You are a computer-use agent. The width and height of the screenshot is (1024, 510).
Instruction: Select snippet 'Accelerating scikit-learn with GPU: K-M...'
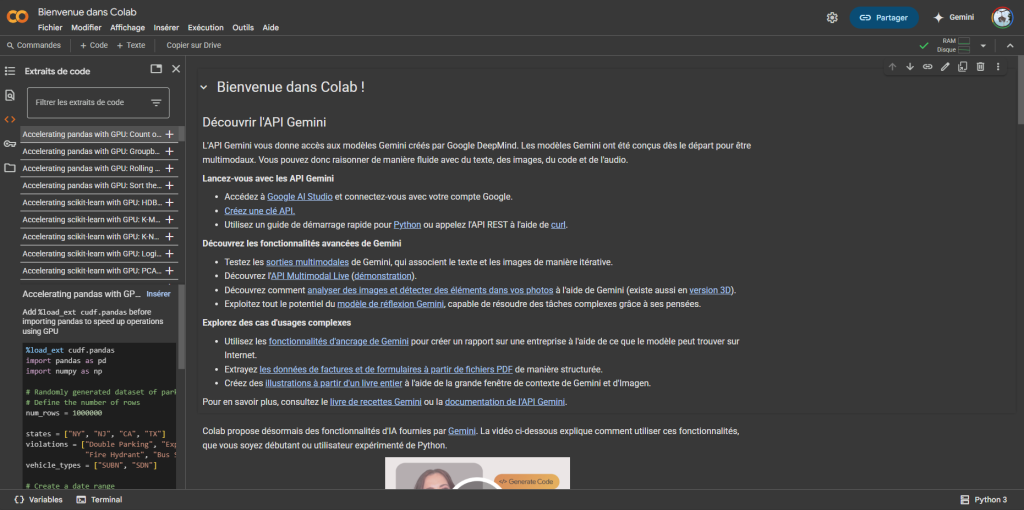click(91, 219)
